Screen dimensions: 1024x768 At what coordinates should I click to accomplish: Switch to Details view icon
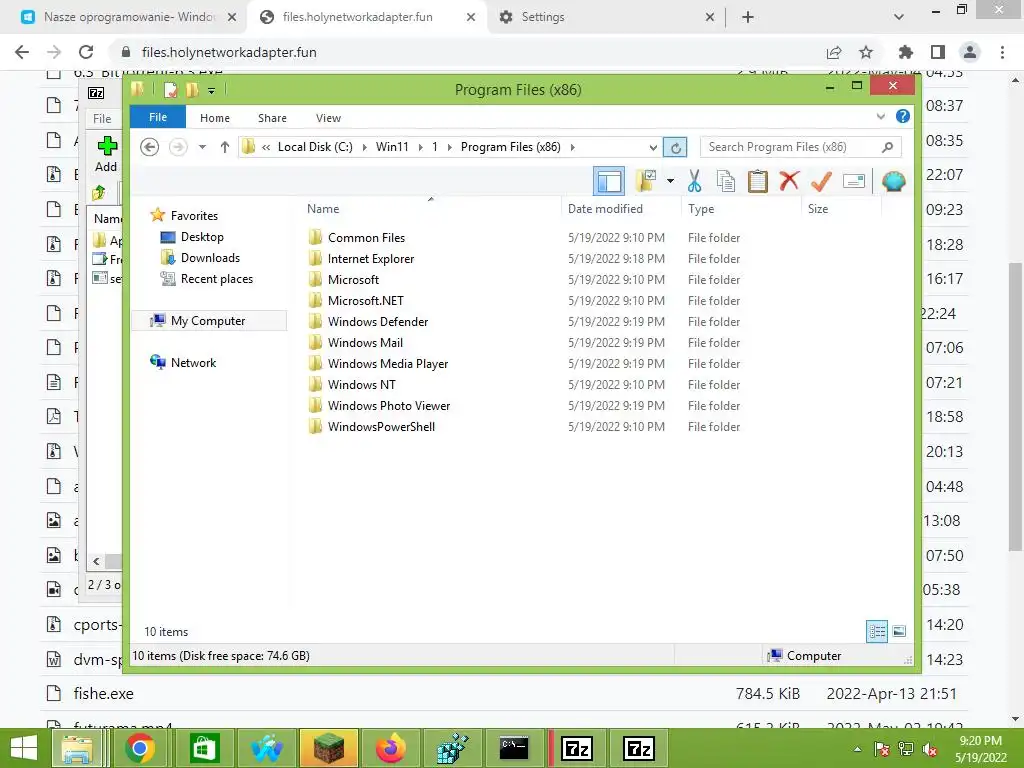coord(877,631)
